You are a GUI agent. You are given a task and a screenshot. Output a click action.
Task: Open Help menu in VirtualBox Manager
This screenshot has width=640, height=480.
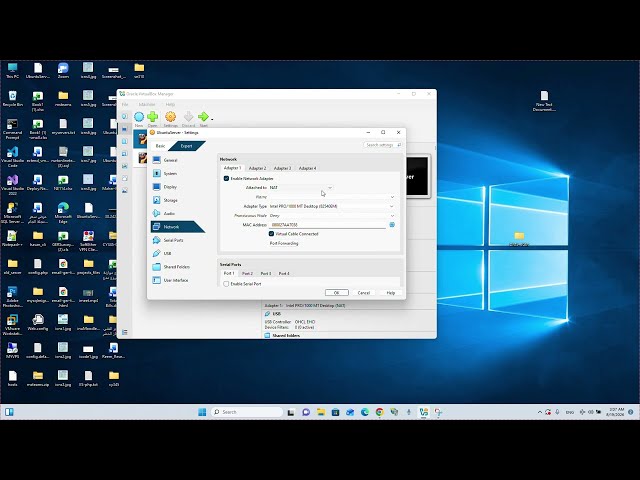170,104
